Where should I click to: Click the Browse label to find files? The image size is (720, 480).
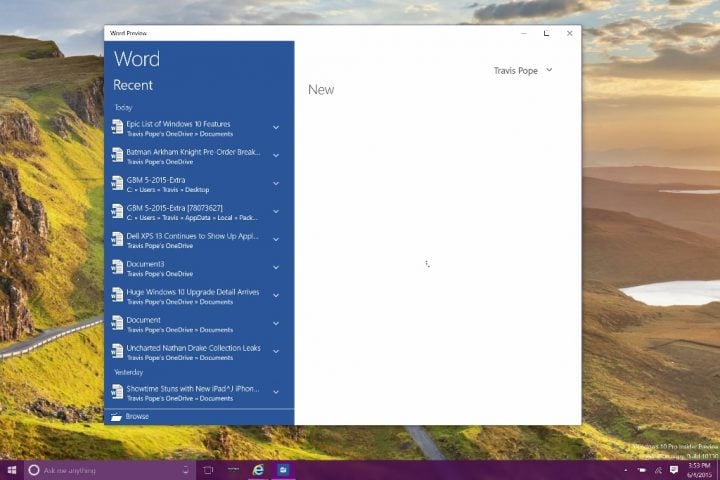coord(137,416)
